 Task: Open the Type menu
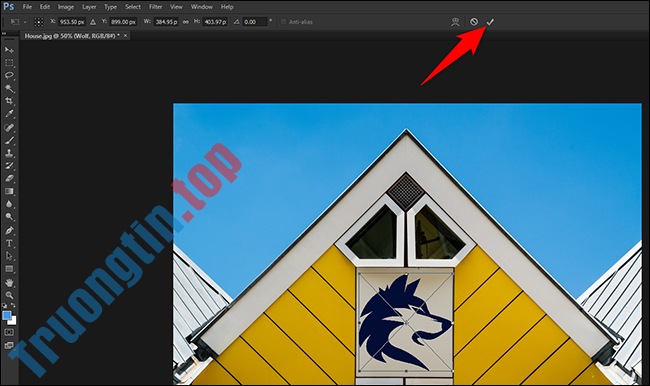tap(110, 7)
